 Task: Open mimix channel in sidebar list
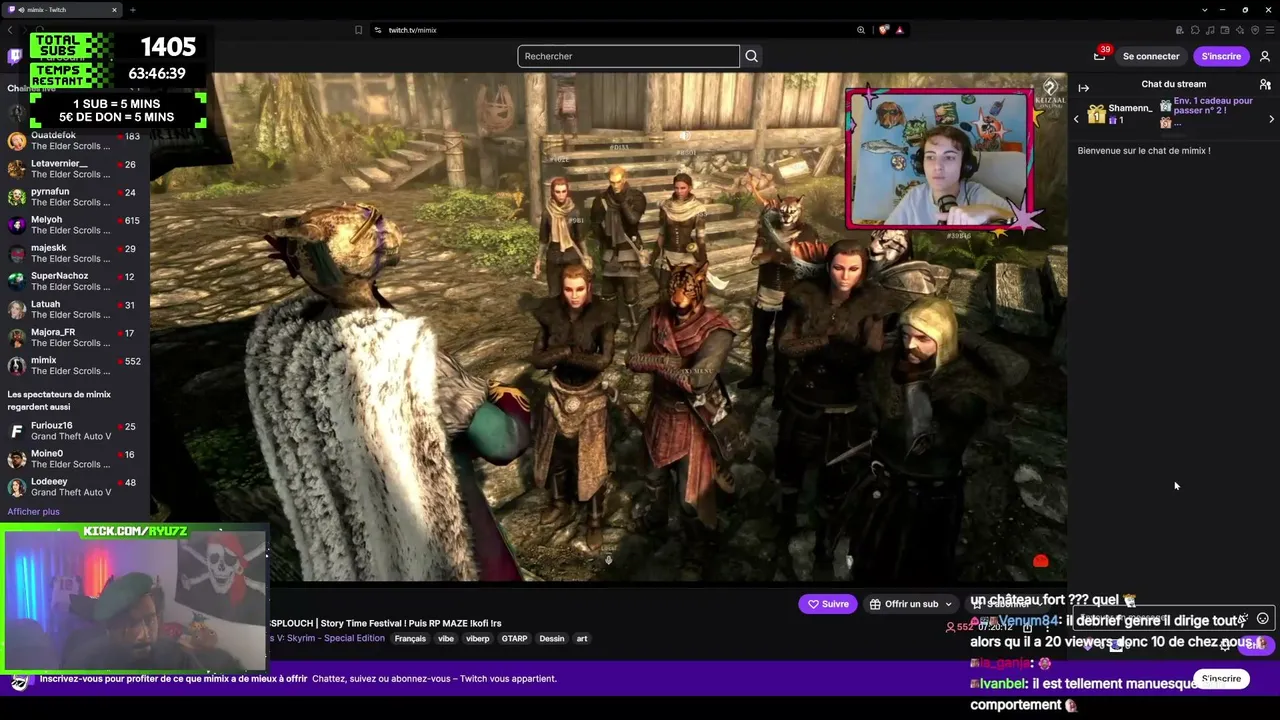point(75,365)
